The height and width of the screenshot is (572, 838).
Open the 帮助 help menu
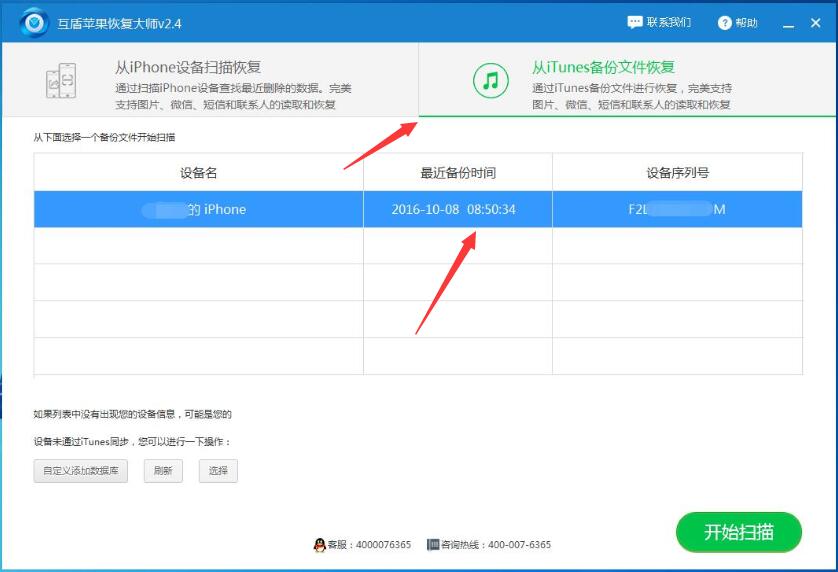pos(747,23)
